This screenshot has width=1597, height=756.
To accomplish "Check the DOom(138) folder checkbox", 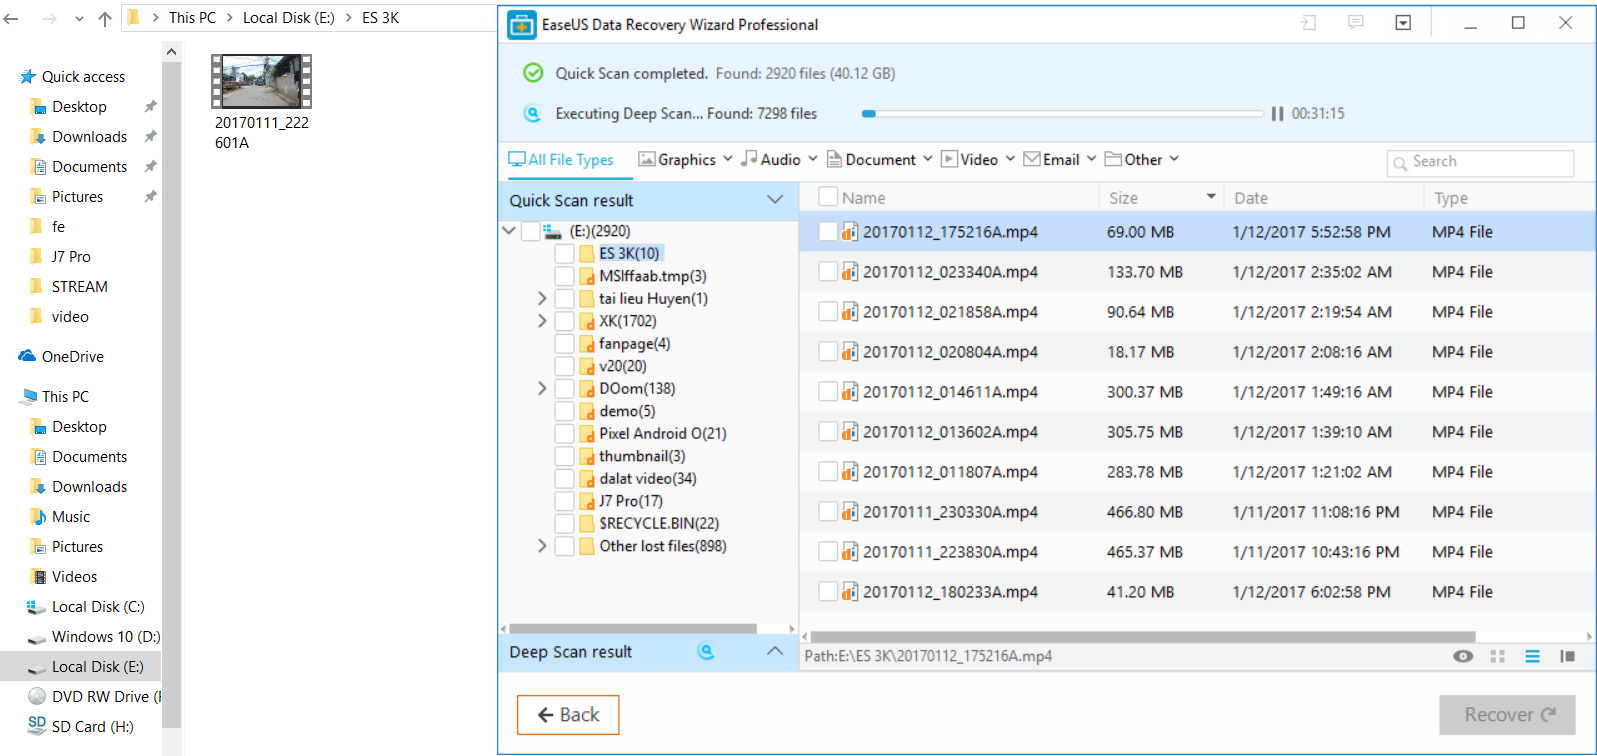I will (564, 389).
